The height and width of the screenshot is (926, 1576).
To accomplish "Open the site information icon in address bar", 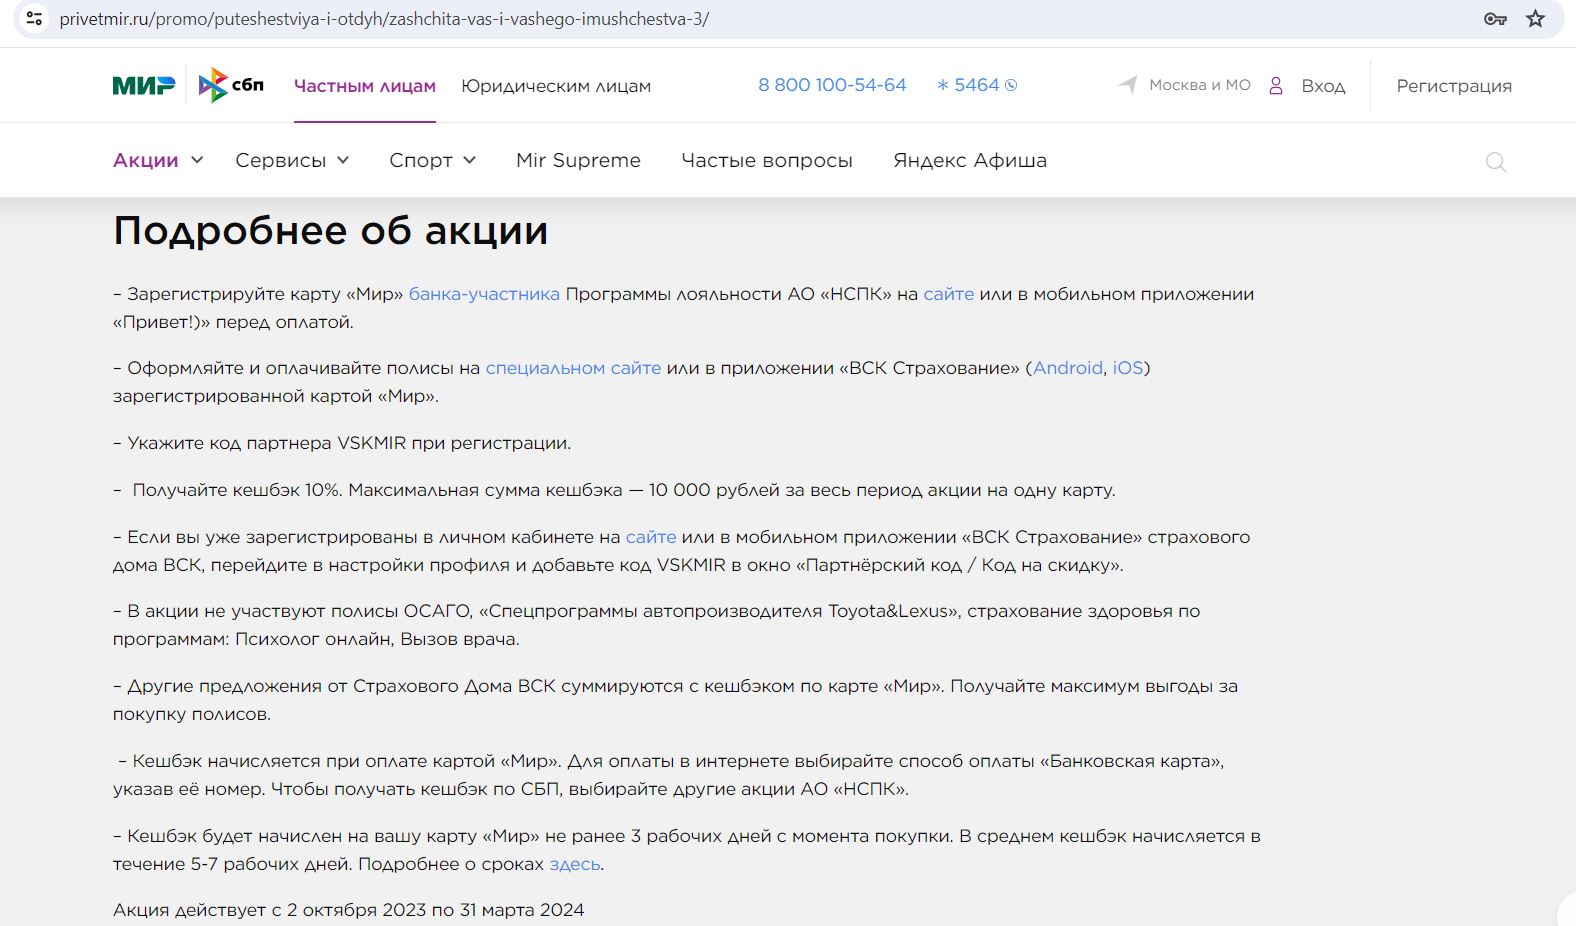I will pos(34,19).
